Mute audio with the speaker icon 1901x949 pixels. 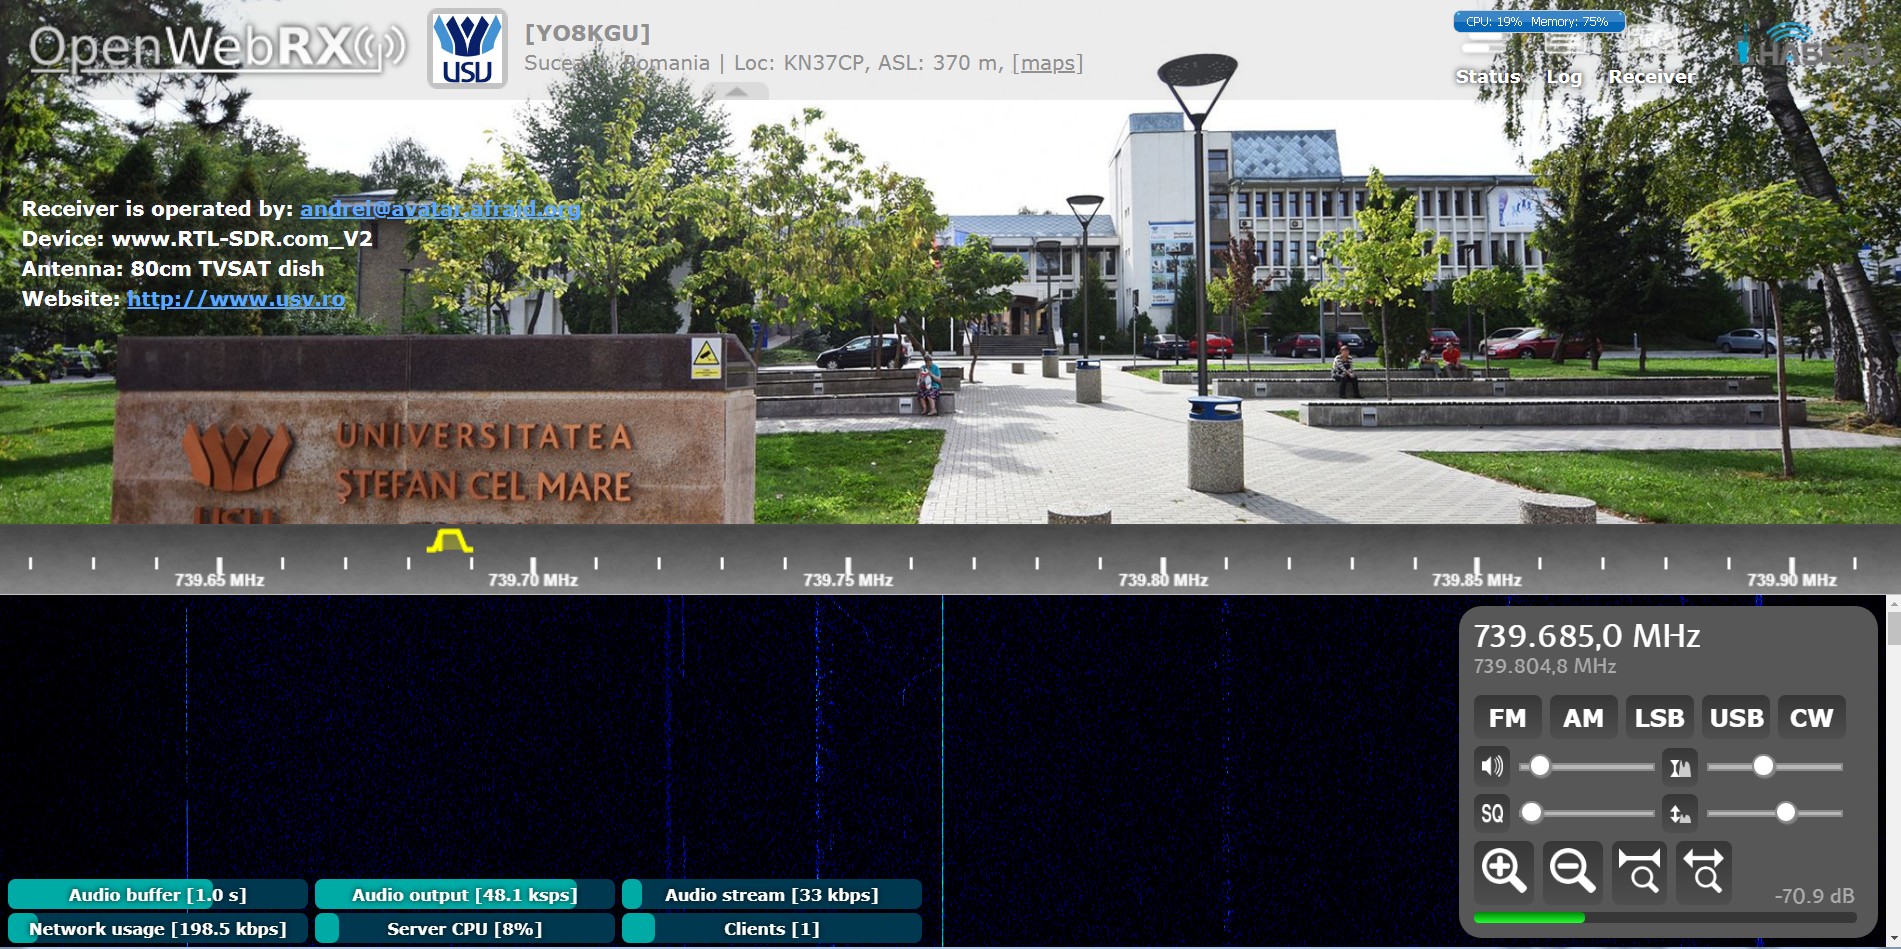coord(1492,767)
